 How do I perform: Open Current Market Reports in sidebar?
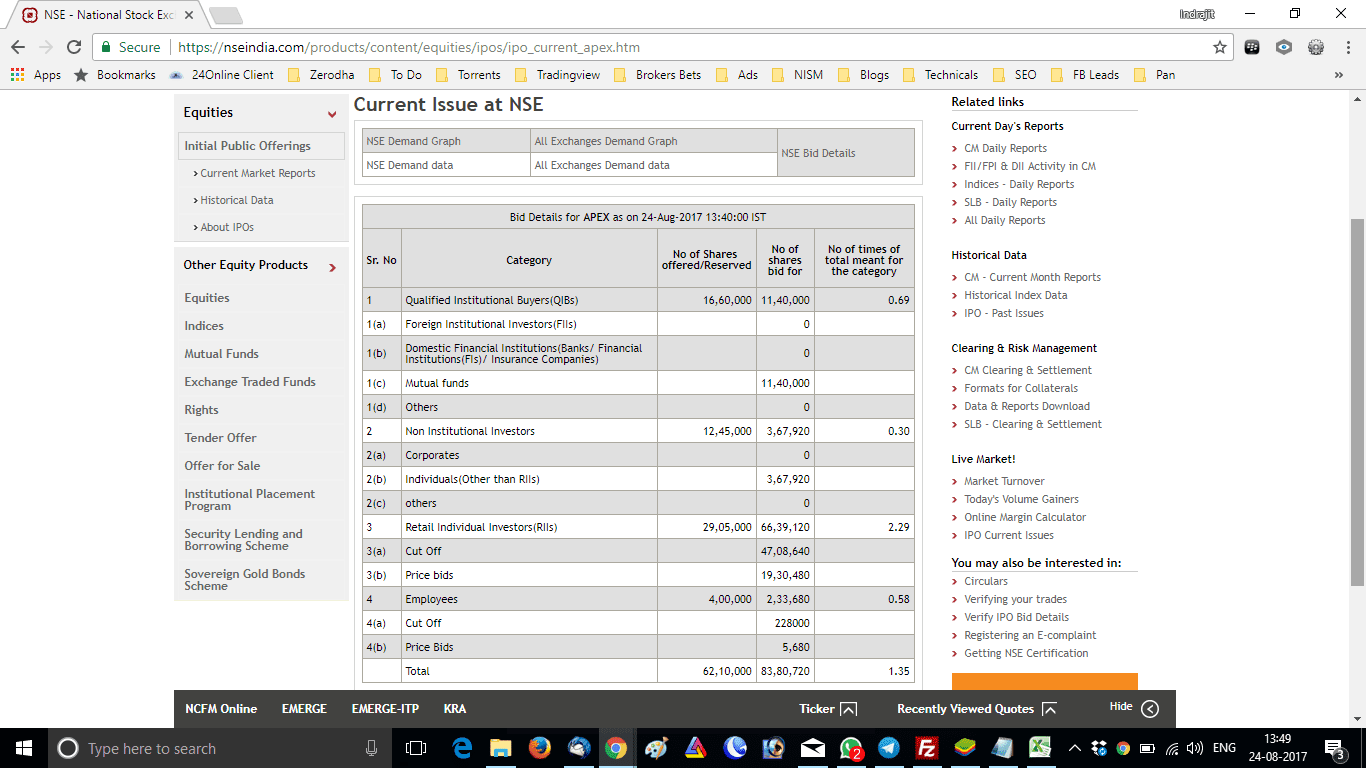pyautogui.click(x=258, y=173)
